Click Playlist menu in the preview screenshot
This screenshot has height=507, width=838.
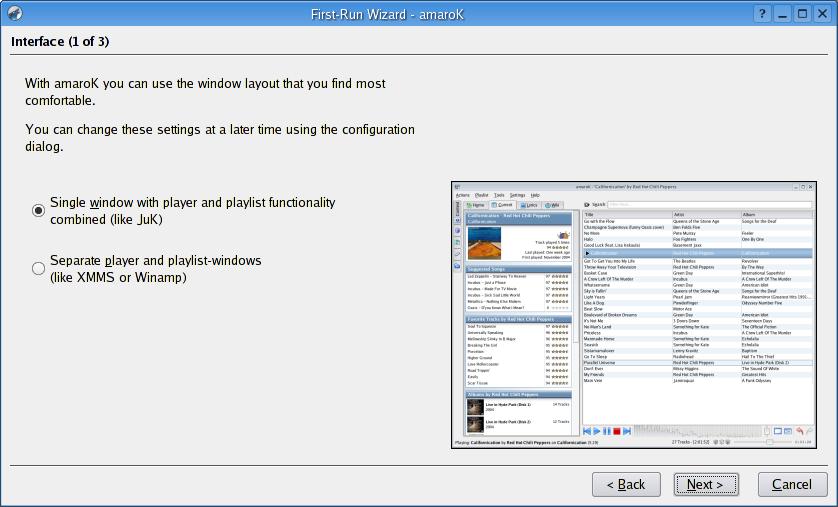tap(481, 195)
